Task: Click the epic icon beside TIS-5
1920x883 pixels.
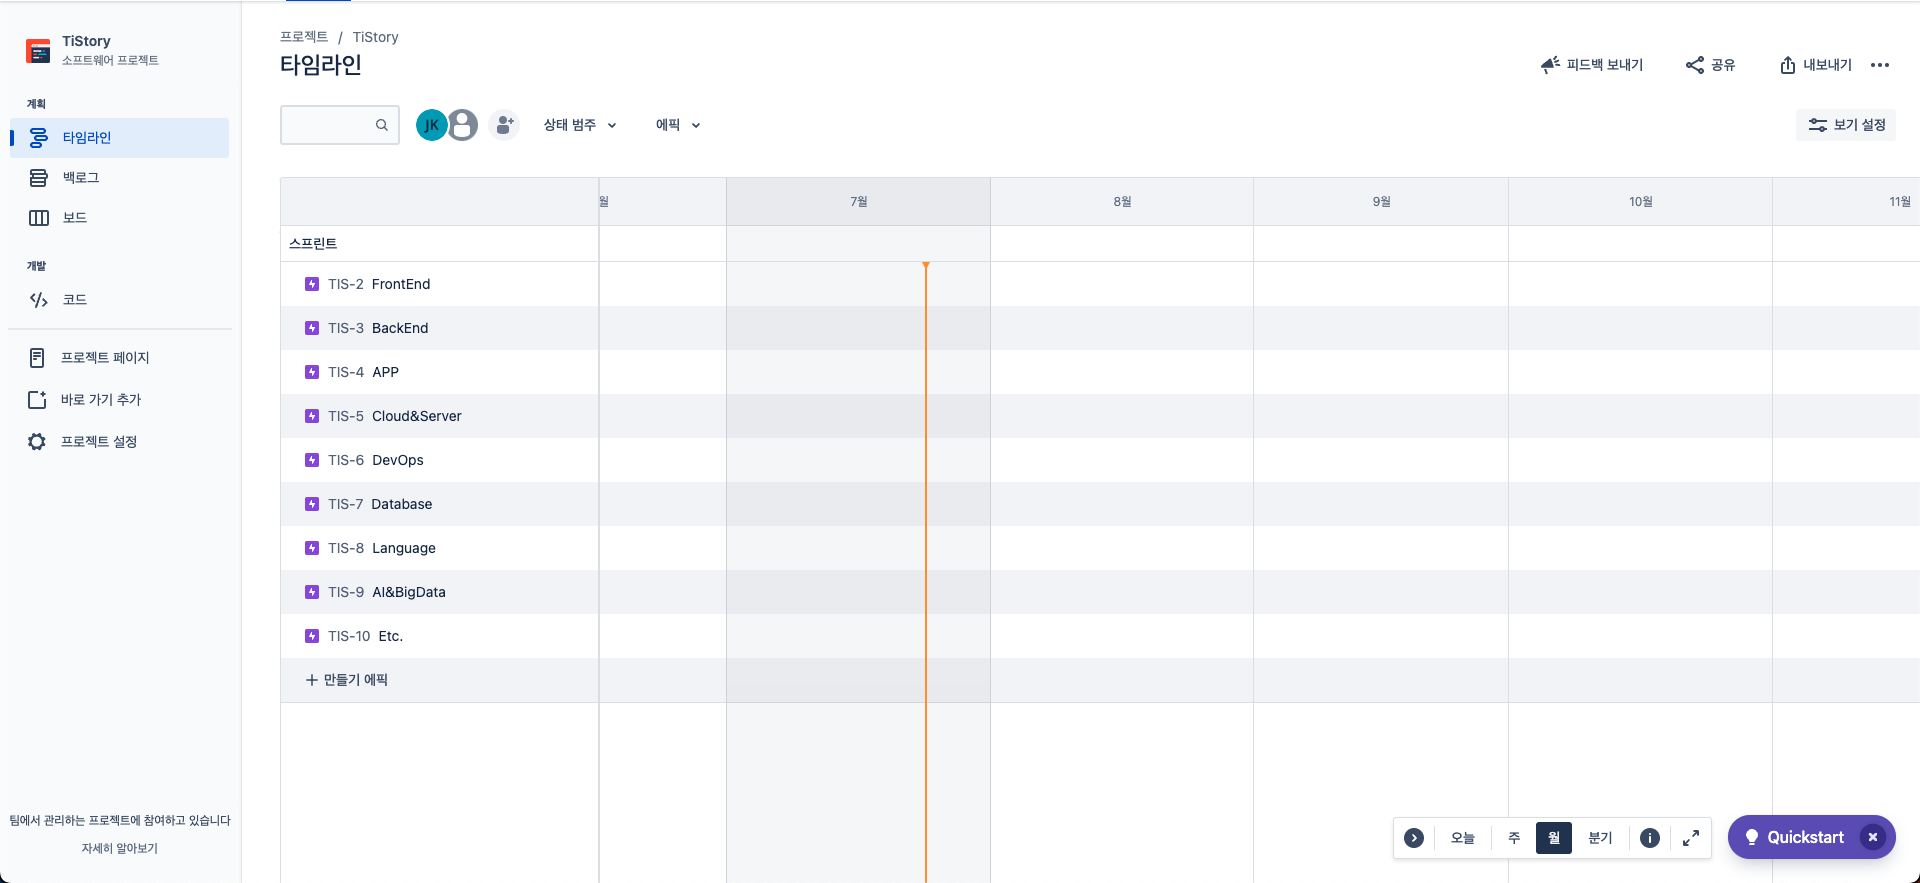Action: coord(312,416)
